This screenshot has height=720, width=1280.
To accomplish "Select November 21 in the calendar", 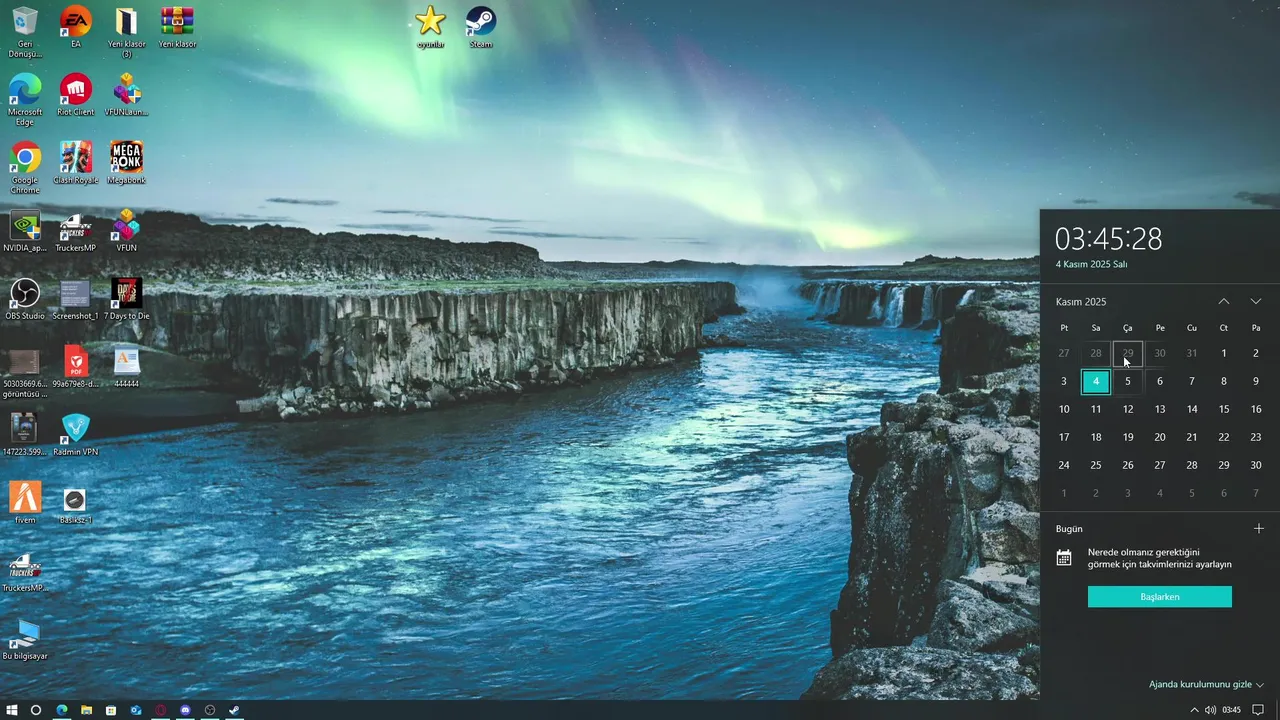I will pos(1192,437).
